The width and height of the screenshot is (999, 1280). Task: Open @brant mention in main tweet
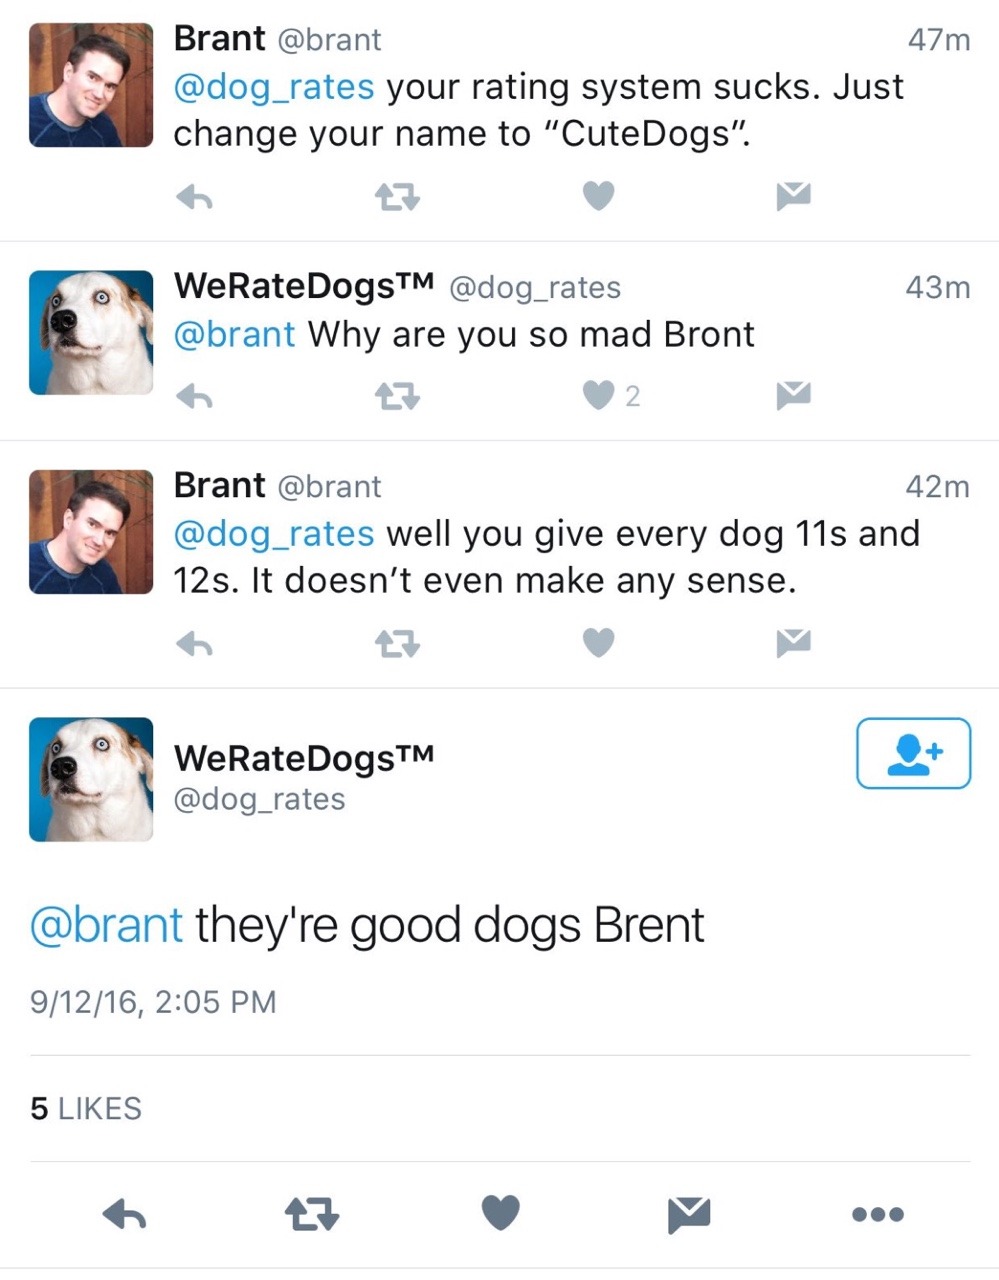point(106,925)
